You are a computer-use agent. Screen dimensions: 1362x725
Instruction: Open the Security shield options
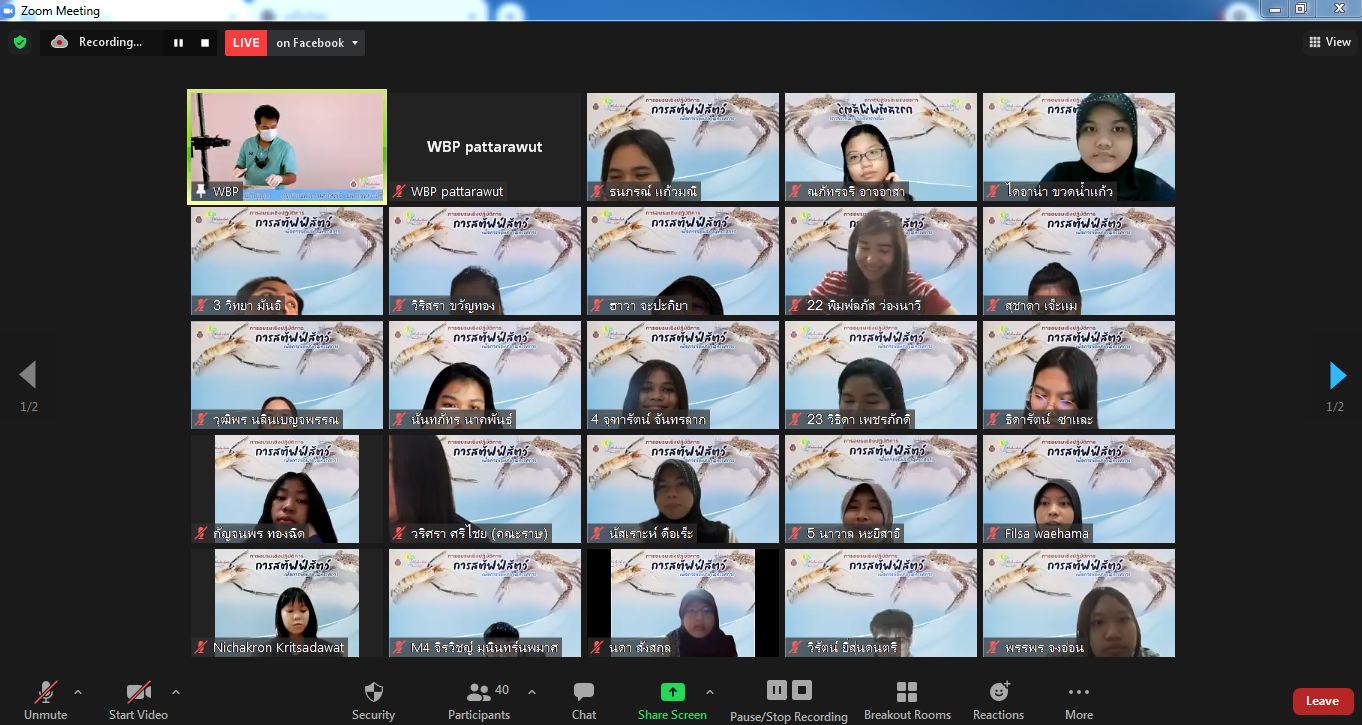(x=373, y=700)
